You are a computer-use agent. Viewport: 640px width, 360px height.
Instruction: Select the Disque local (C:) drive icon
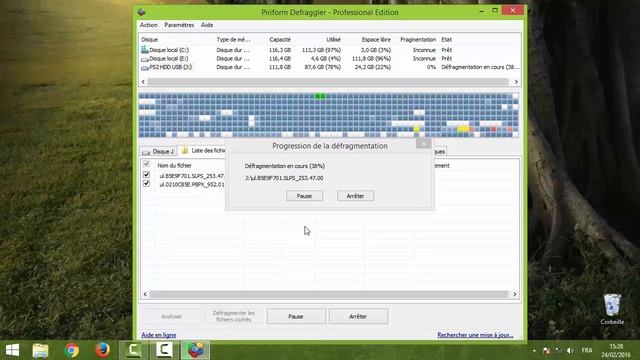pyautogui.click(x=144, y=50)
